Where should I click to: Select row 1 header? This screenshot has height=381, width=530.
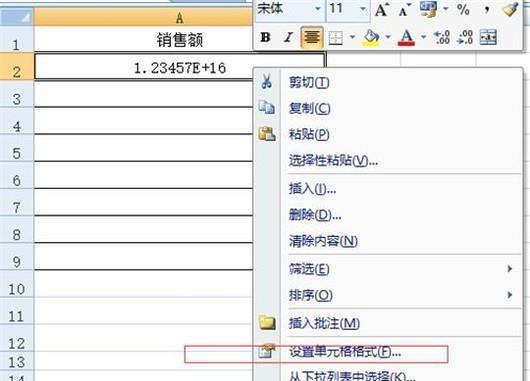pos(17,40)
